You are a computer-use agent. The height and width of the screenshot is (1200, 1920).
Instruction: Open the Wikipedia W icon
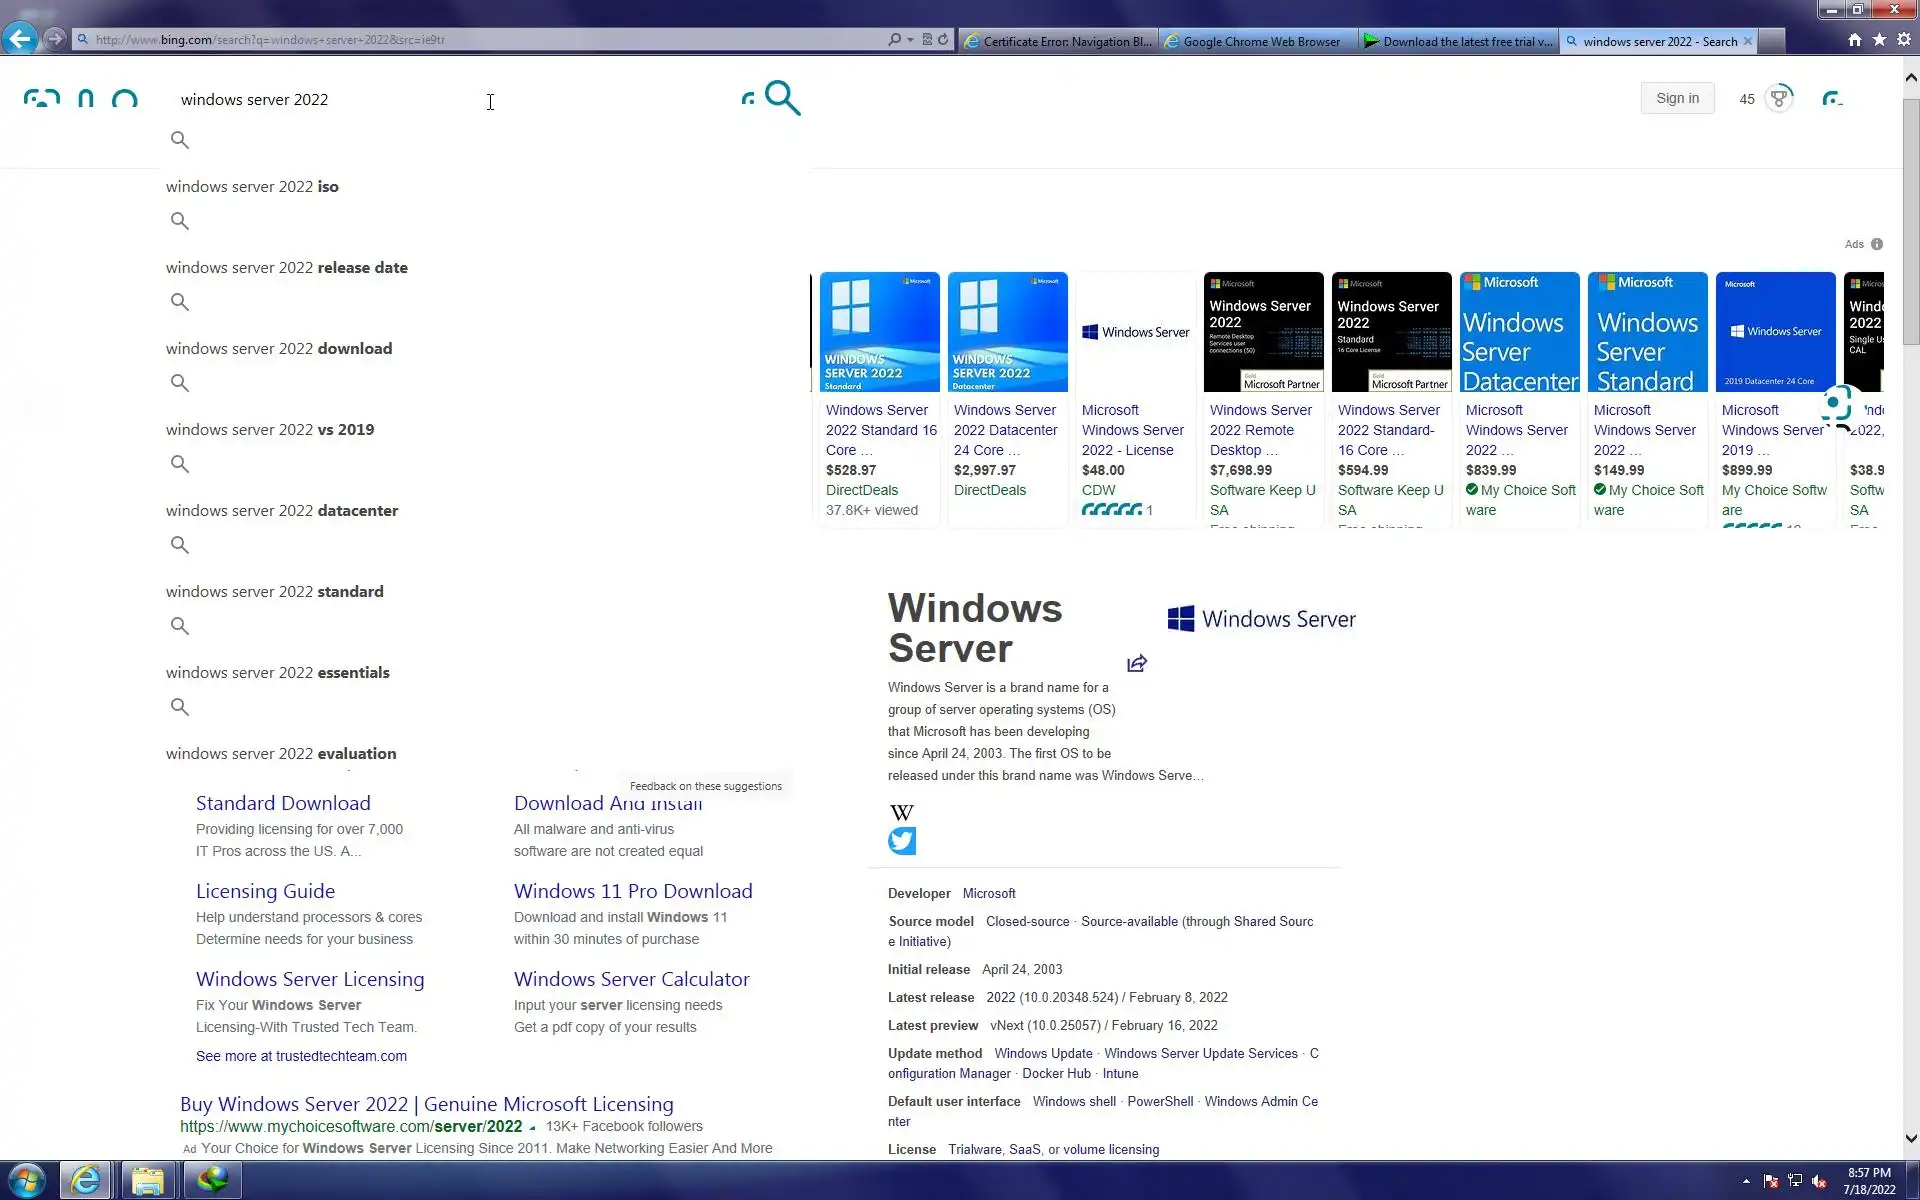click(901, 812)
